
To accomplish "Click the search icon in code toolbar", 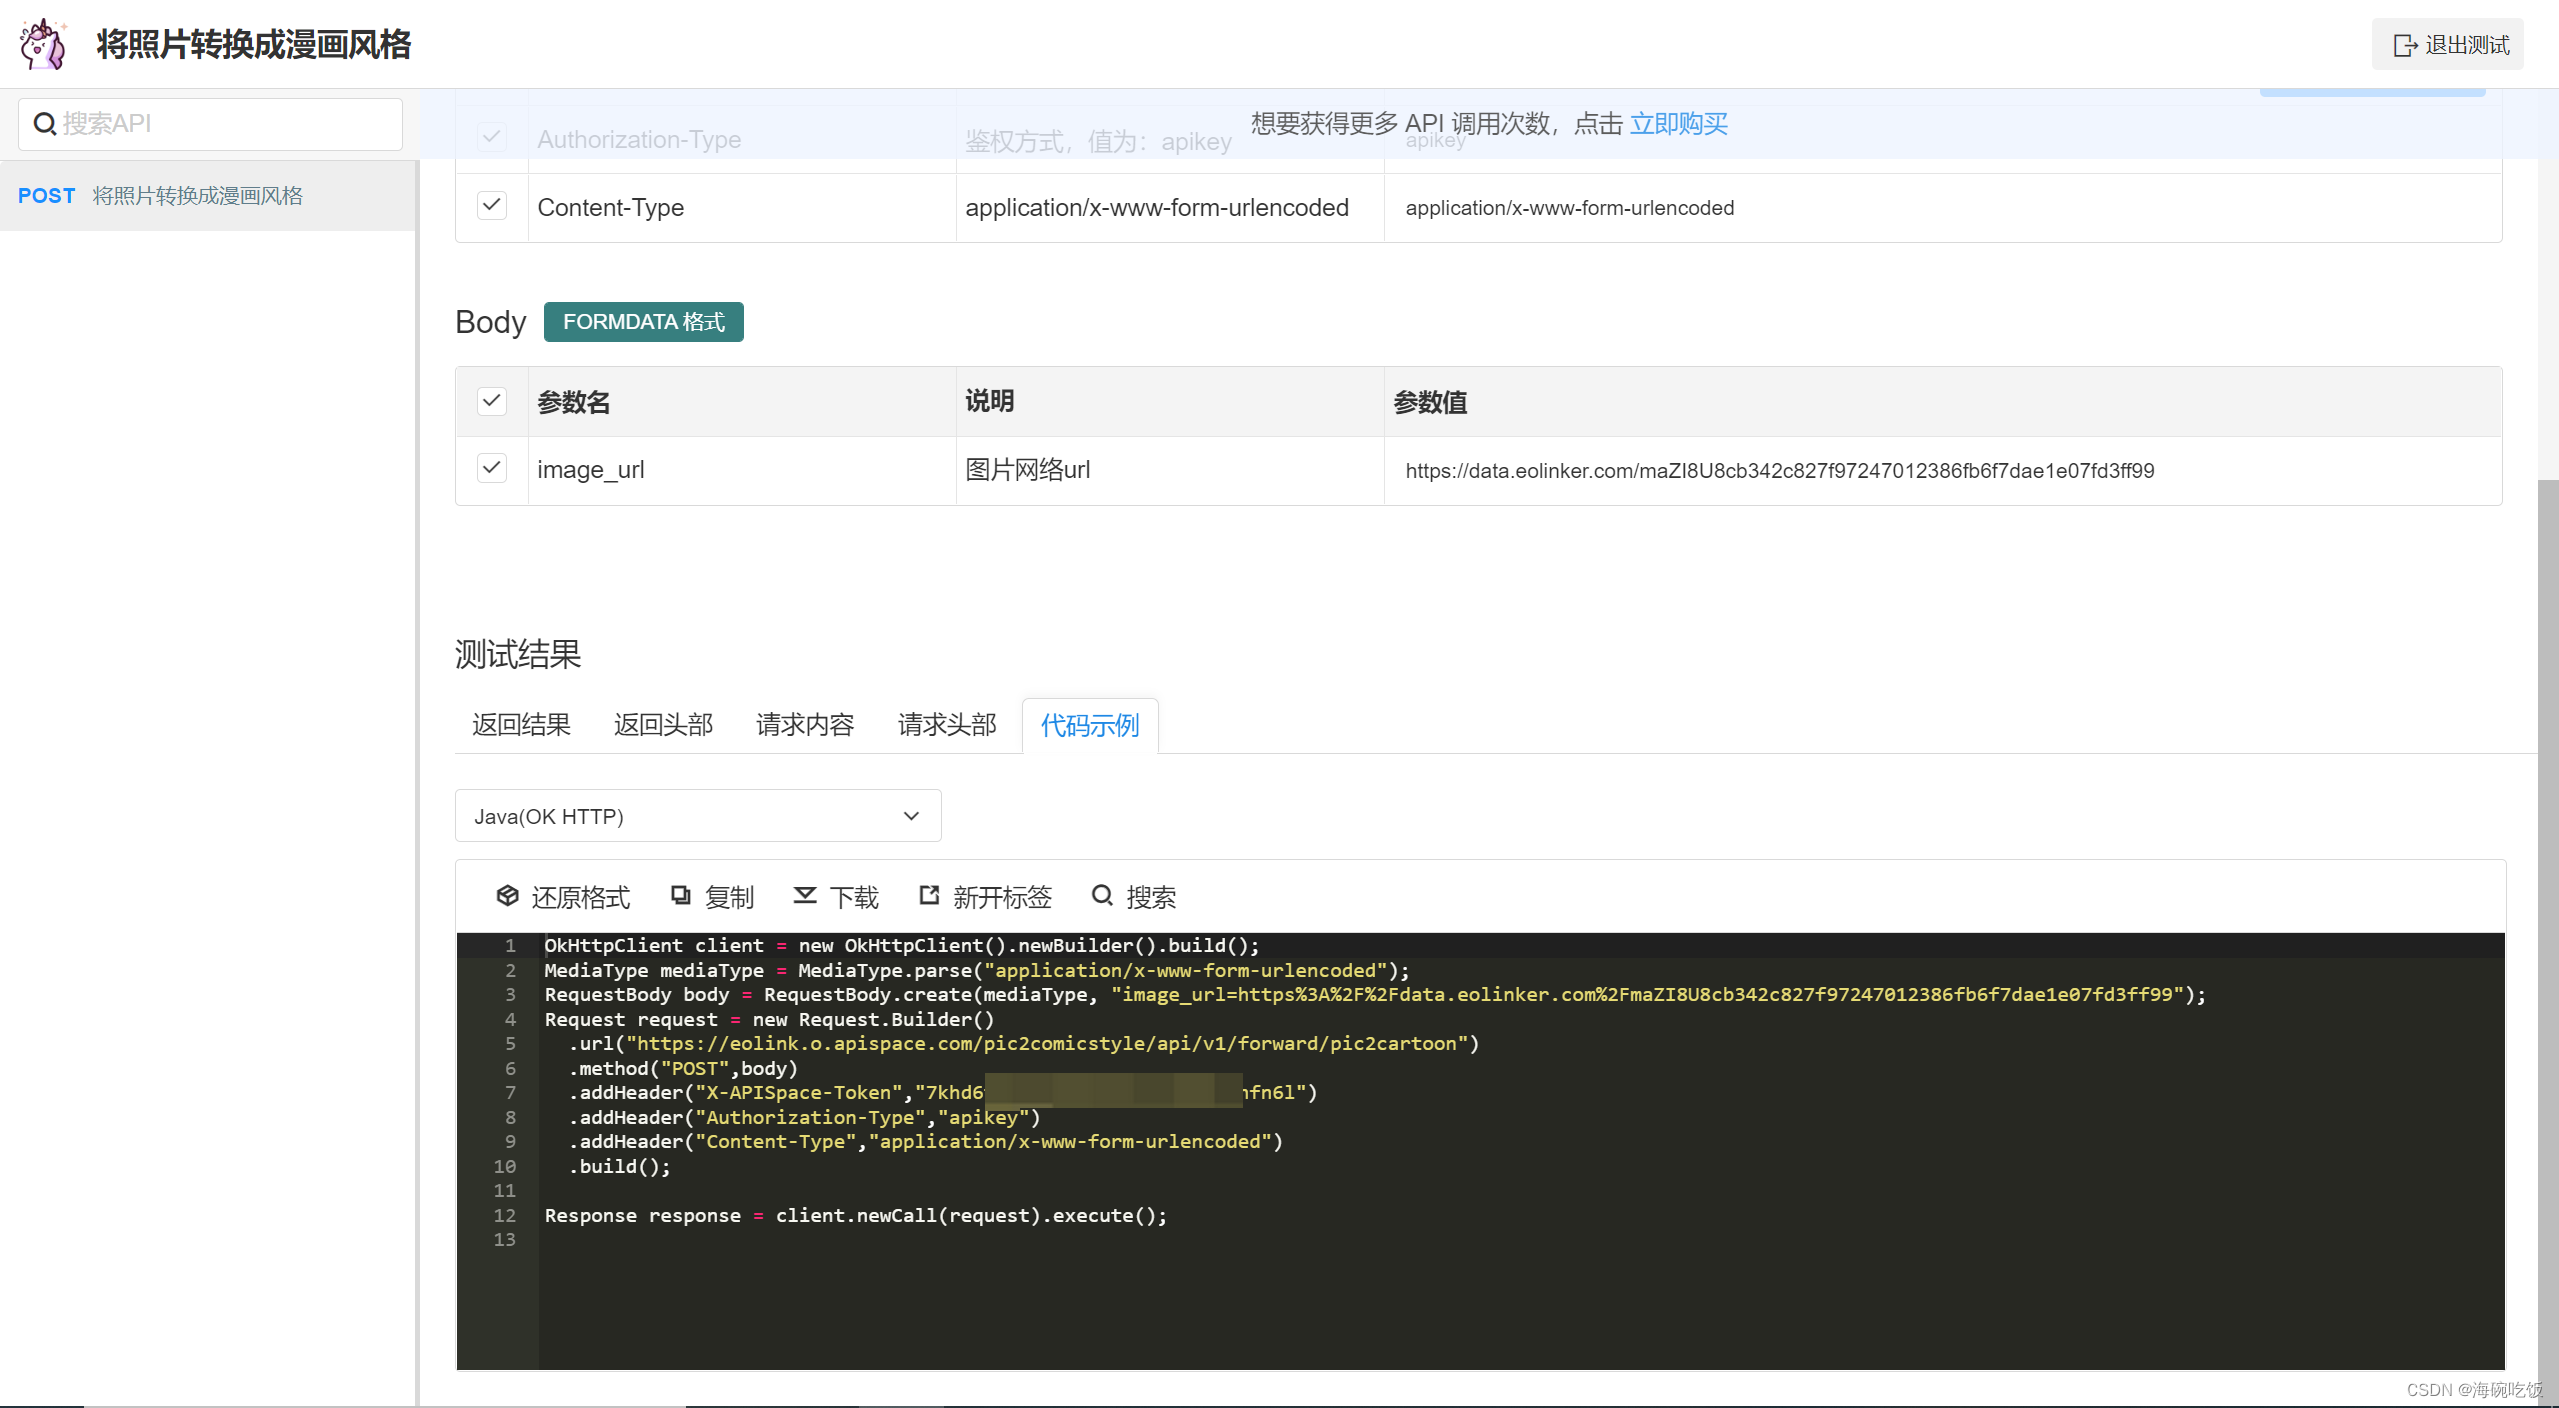I will click(x=1102, y=896).
